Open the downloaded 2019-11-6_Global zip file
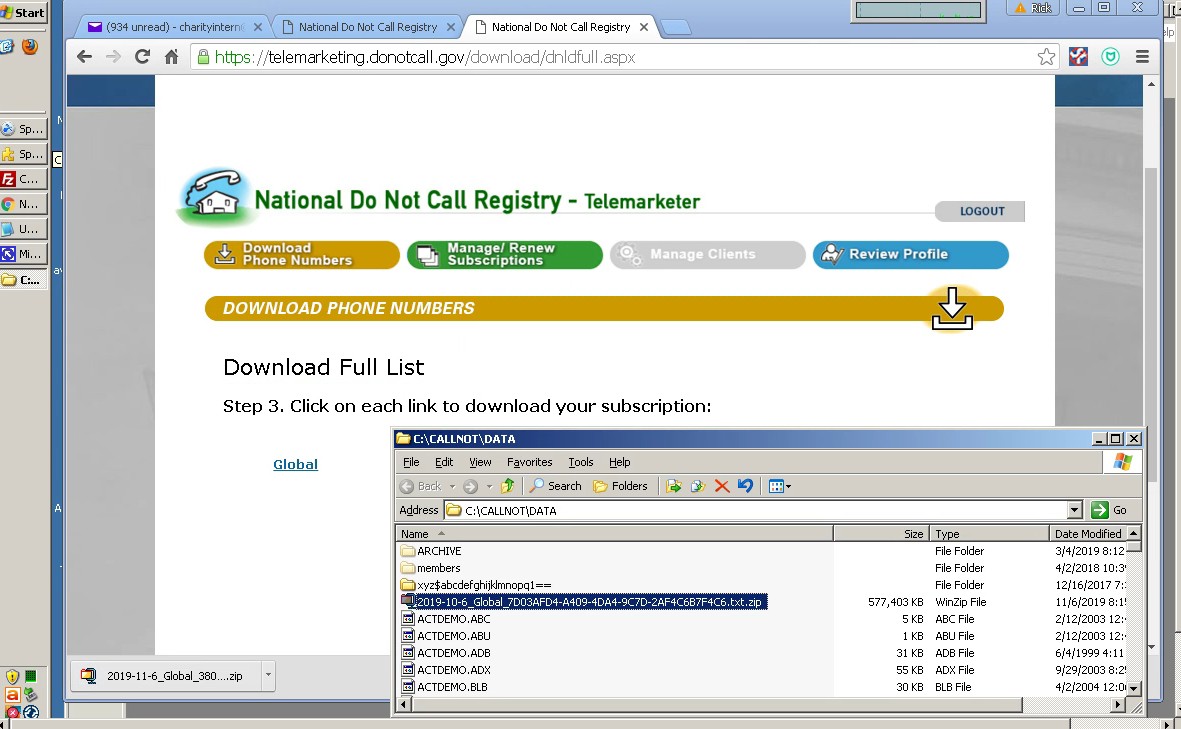This screenshot has height=729, width=1181. pyautogui.click(x=166, y=676)
